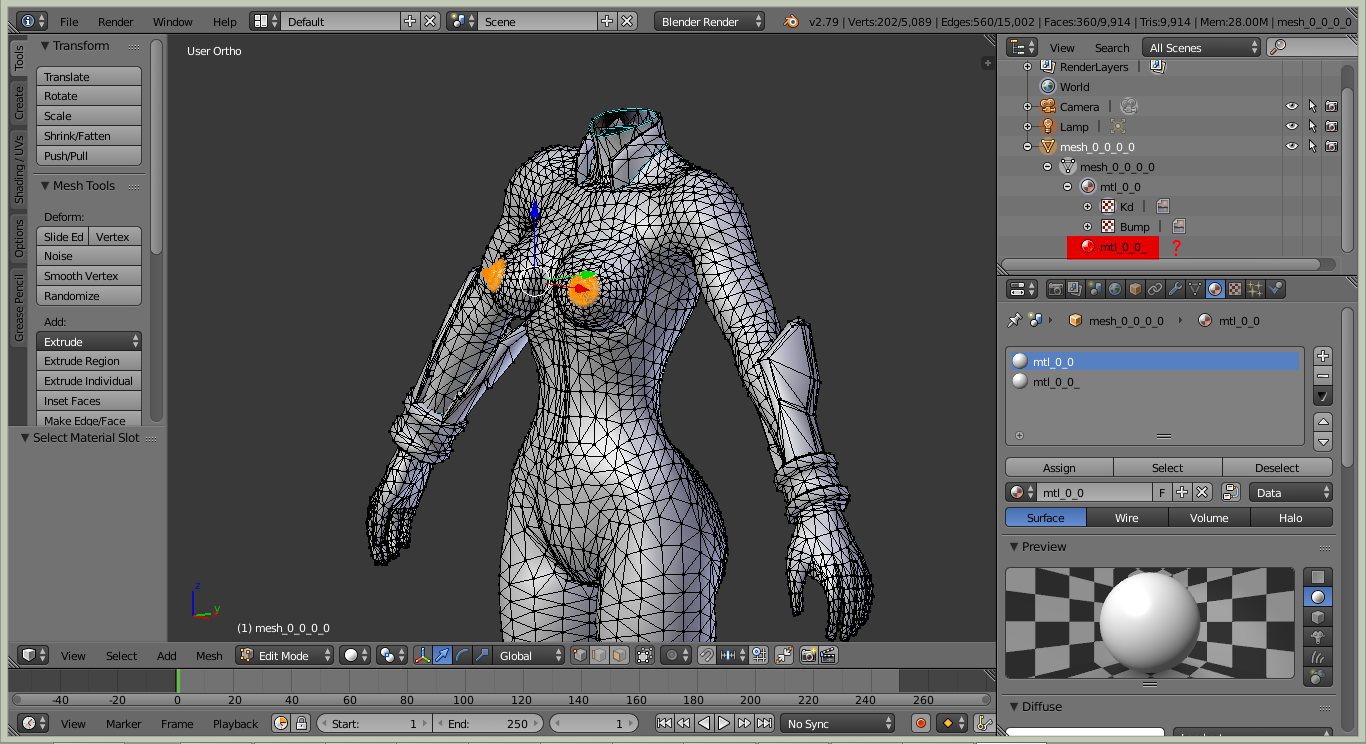Screen dimensions: 1366x744
Task: Open the Window menu
Action: click(172, 21)
